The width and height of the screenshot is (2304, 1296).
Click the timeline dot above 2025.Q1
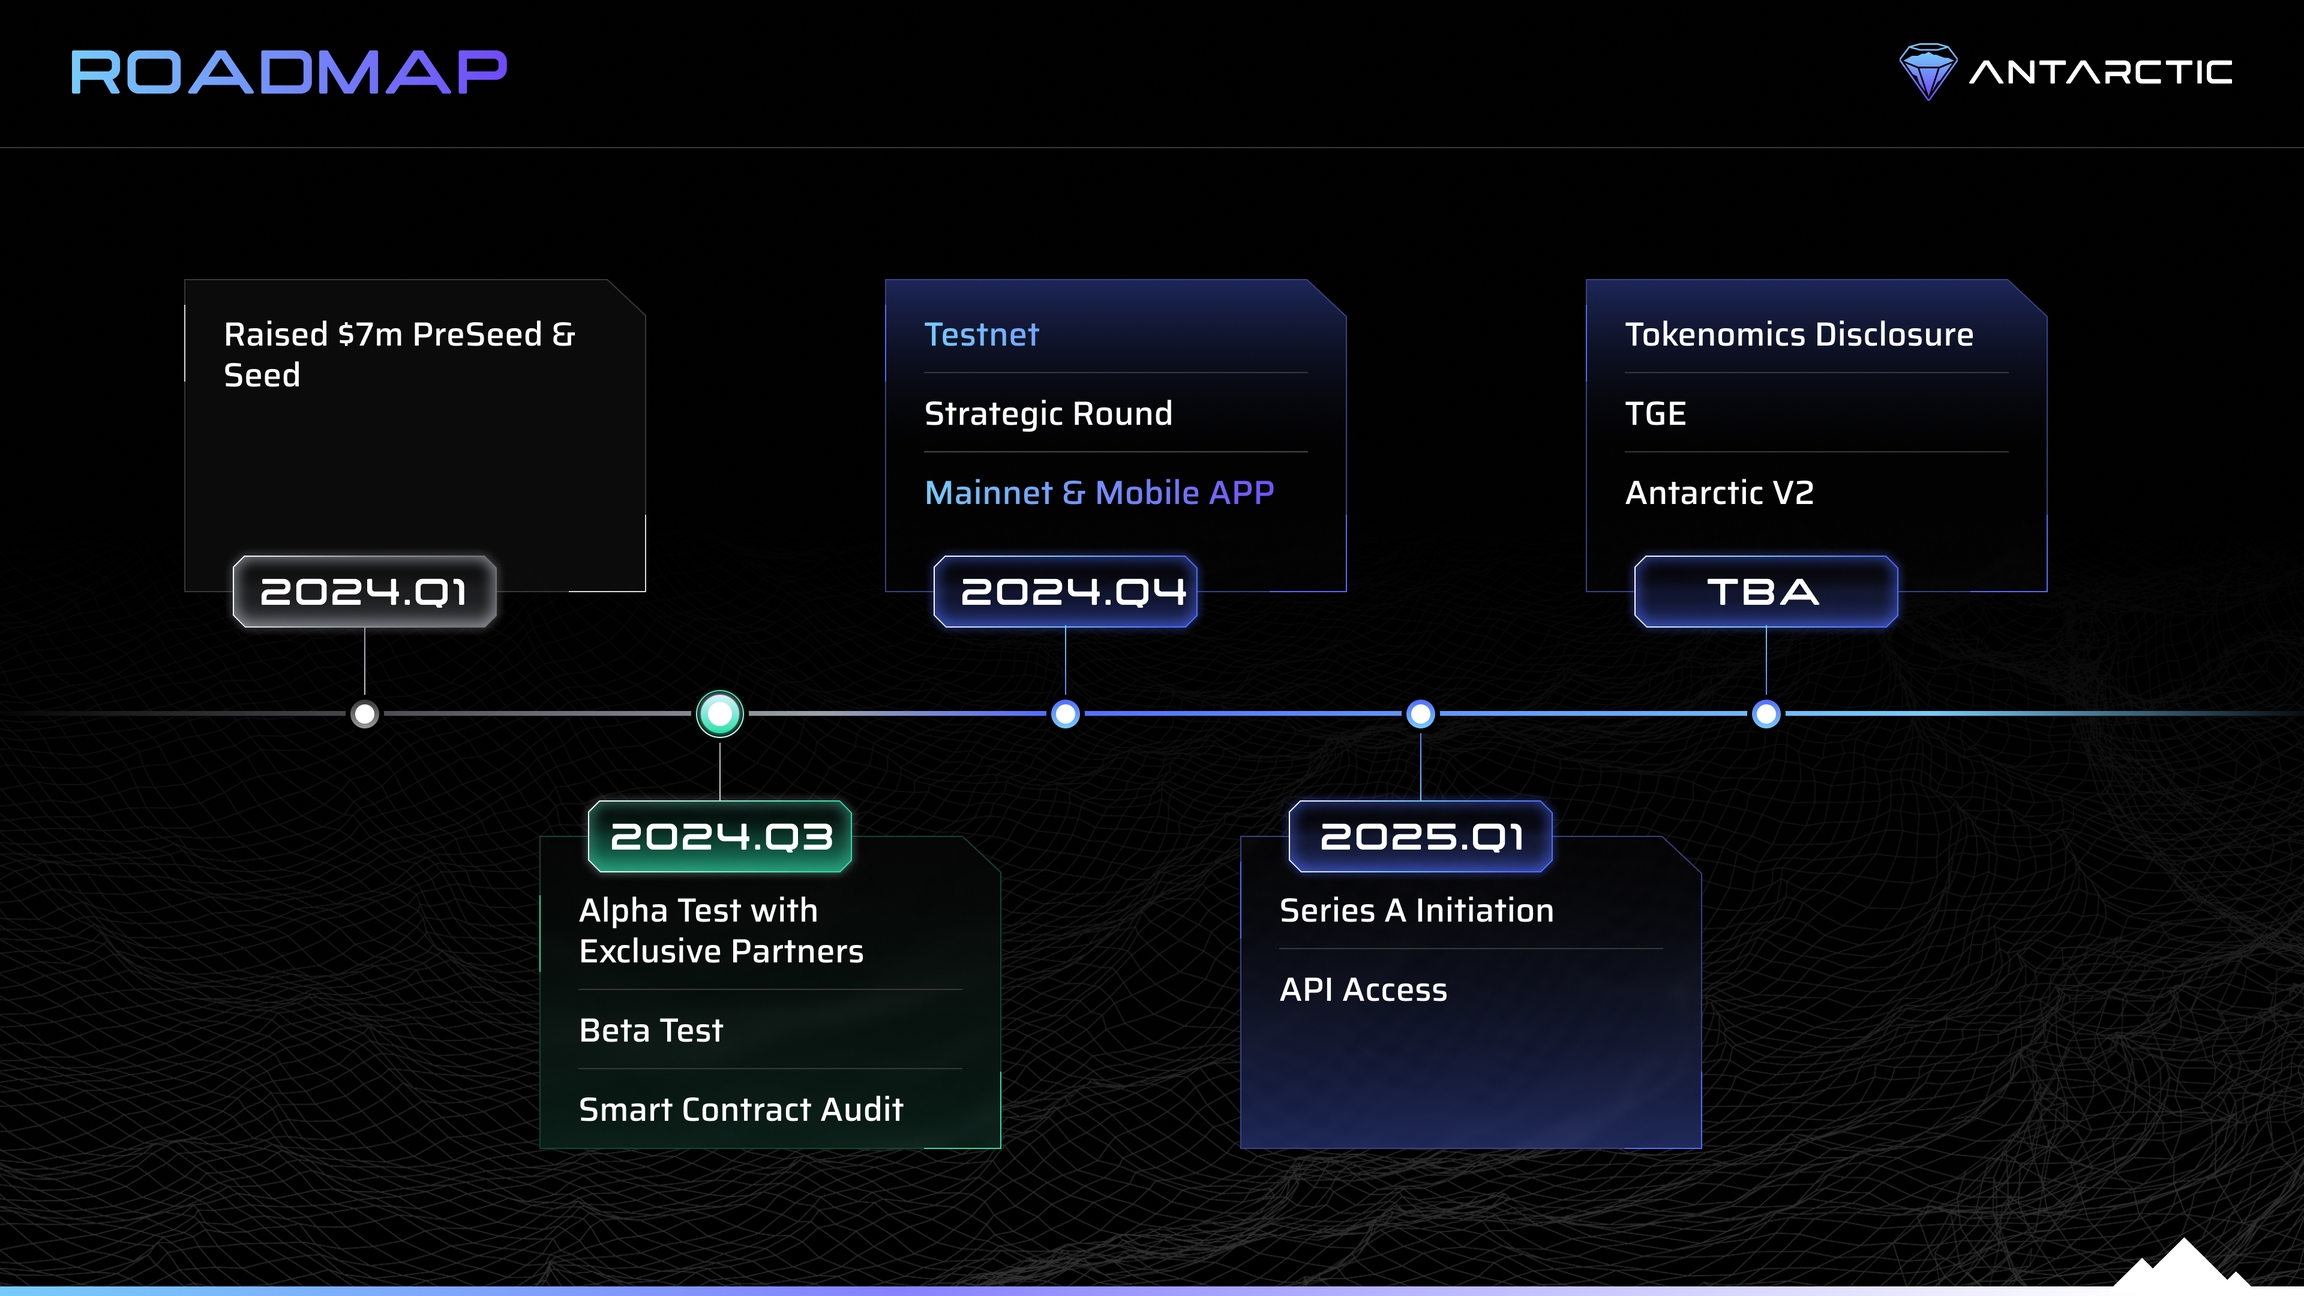coord(1420,714)
